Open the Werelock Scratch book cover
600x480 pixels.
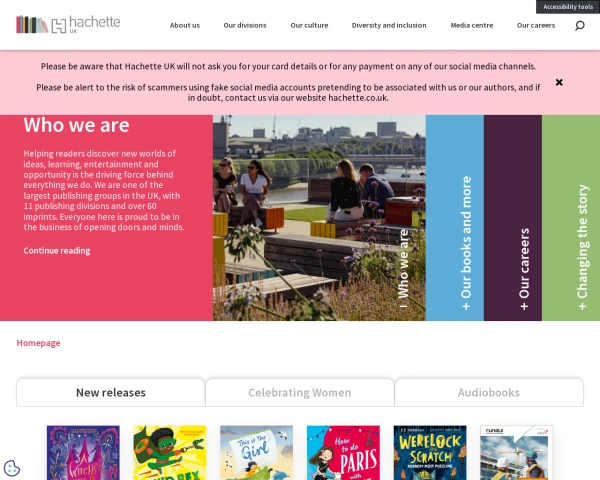[x=430, y=452]
